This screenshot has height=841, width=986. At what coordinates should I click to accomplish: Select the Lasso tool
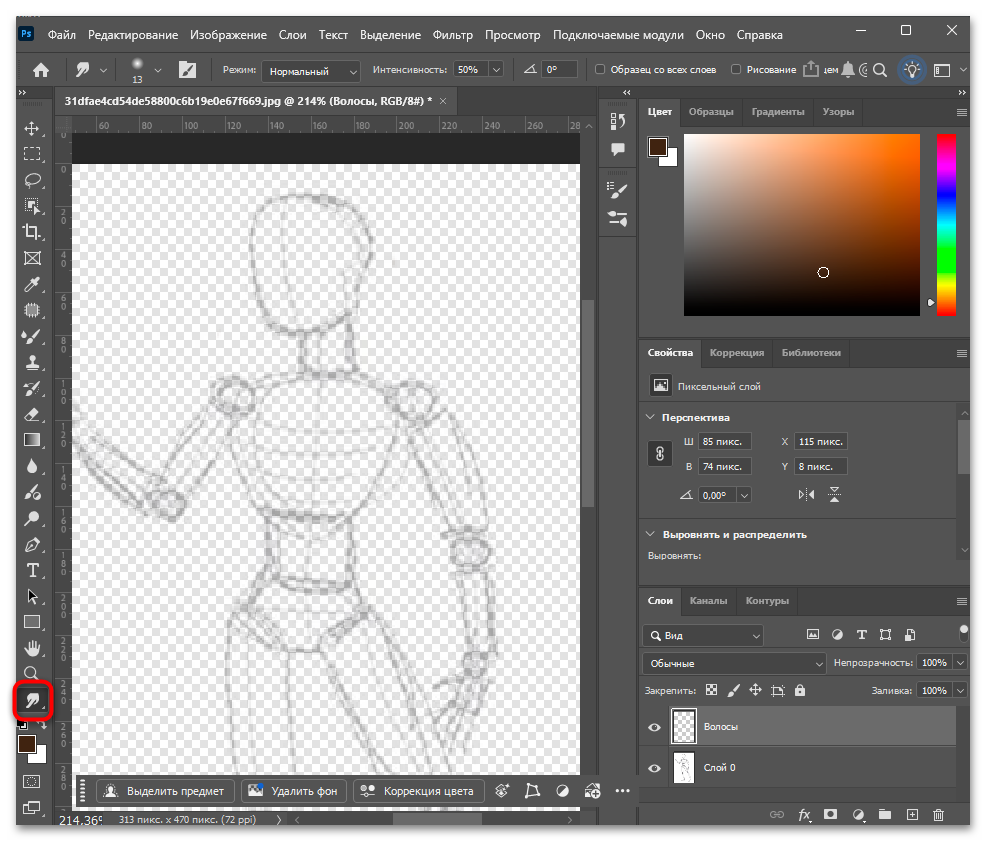pos(32,181)
